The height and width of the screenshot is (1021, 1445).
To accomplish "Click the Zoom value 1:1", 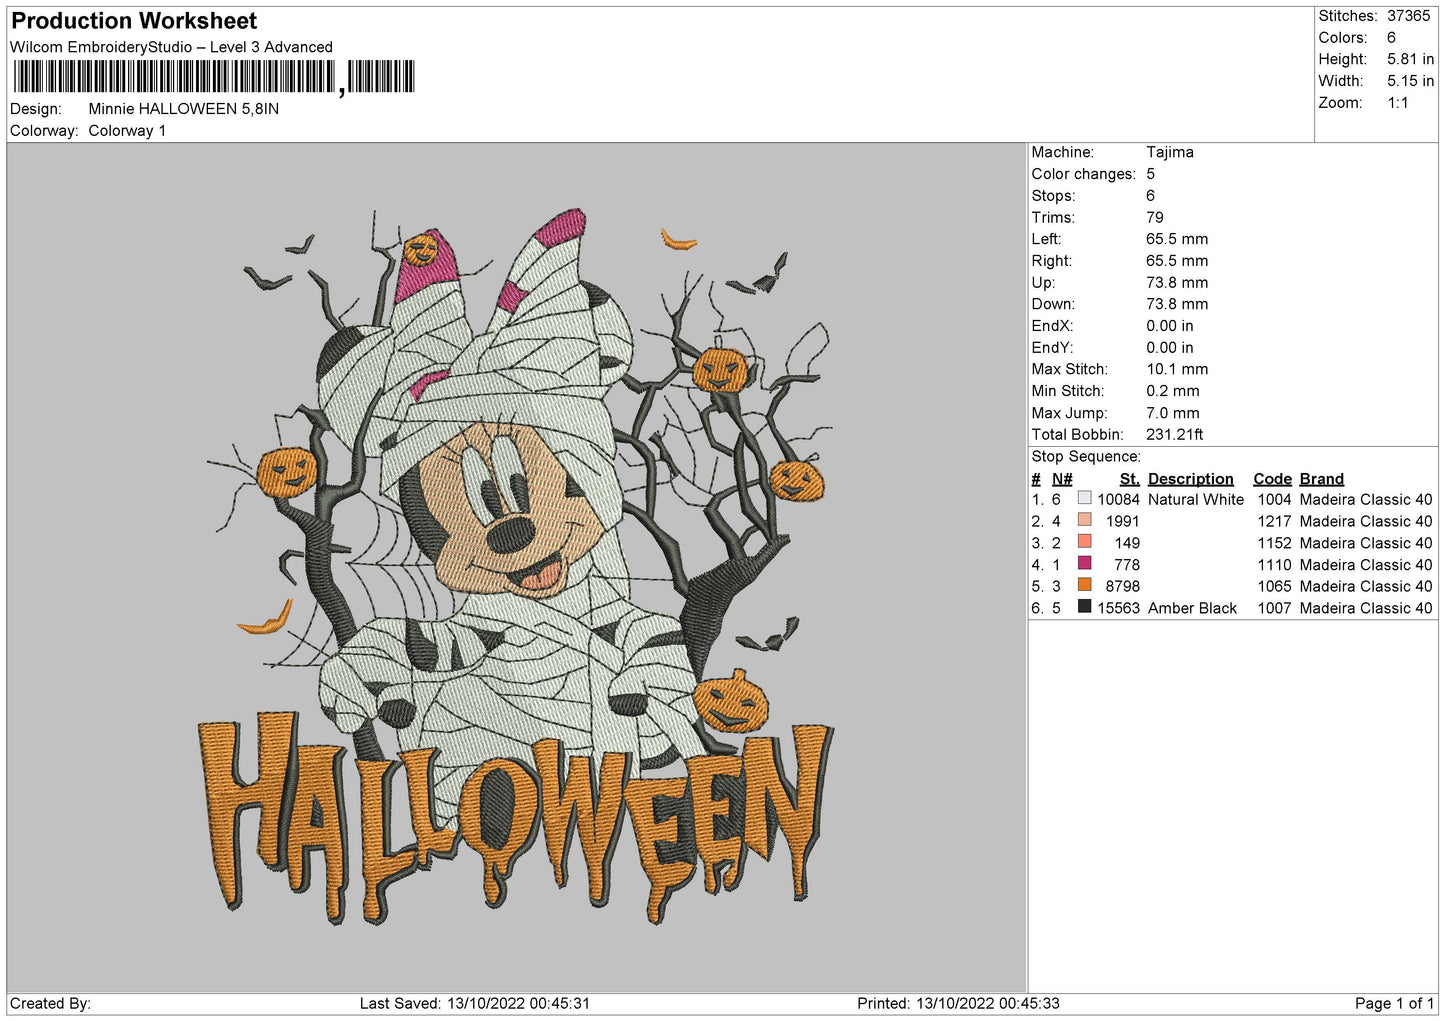I will coord(1398,103).
